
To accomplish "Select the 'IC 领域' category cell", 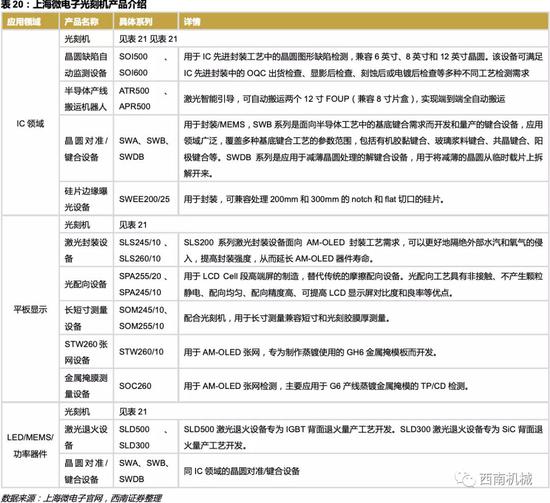I will [30, 123].
